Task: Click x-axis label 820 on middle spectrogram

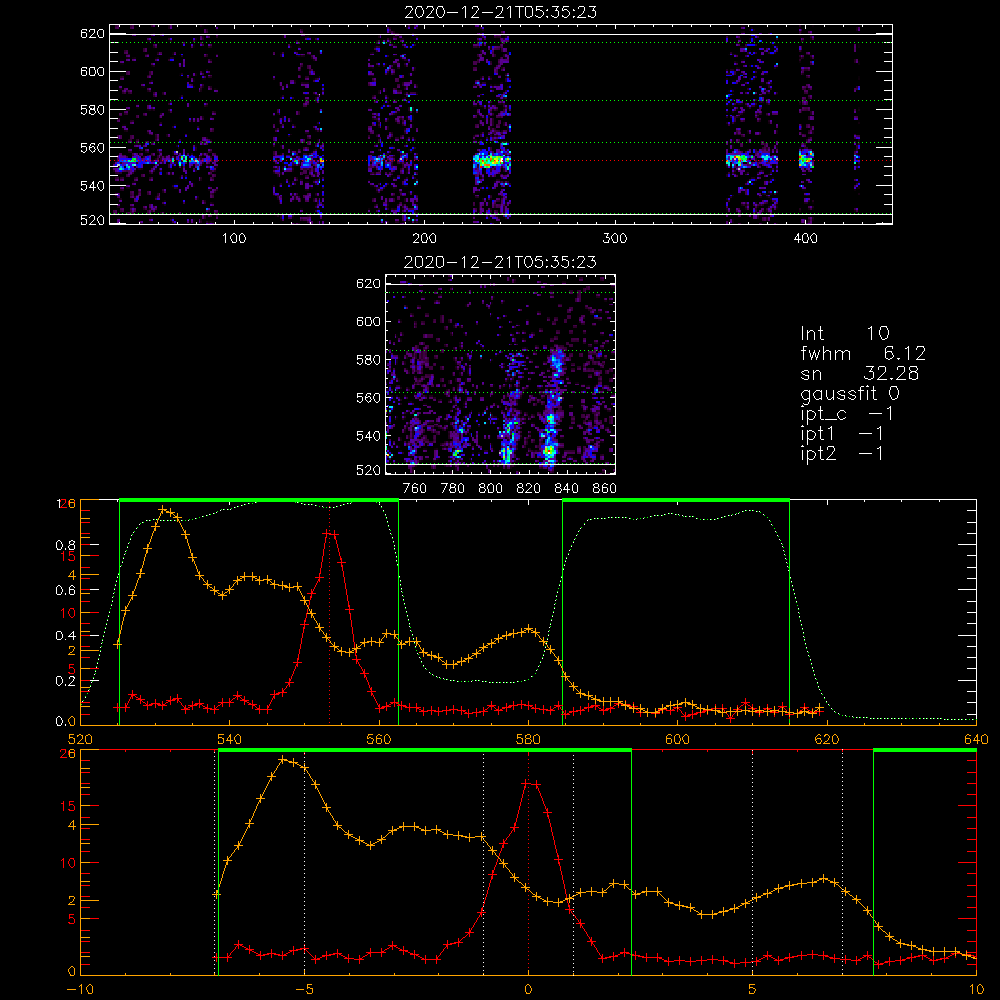Action: pos(528,489)
